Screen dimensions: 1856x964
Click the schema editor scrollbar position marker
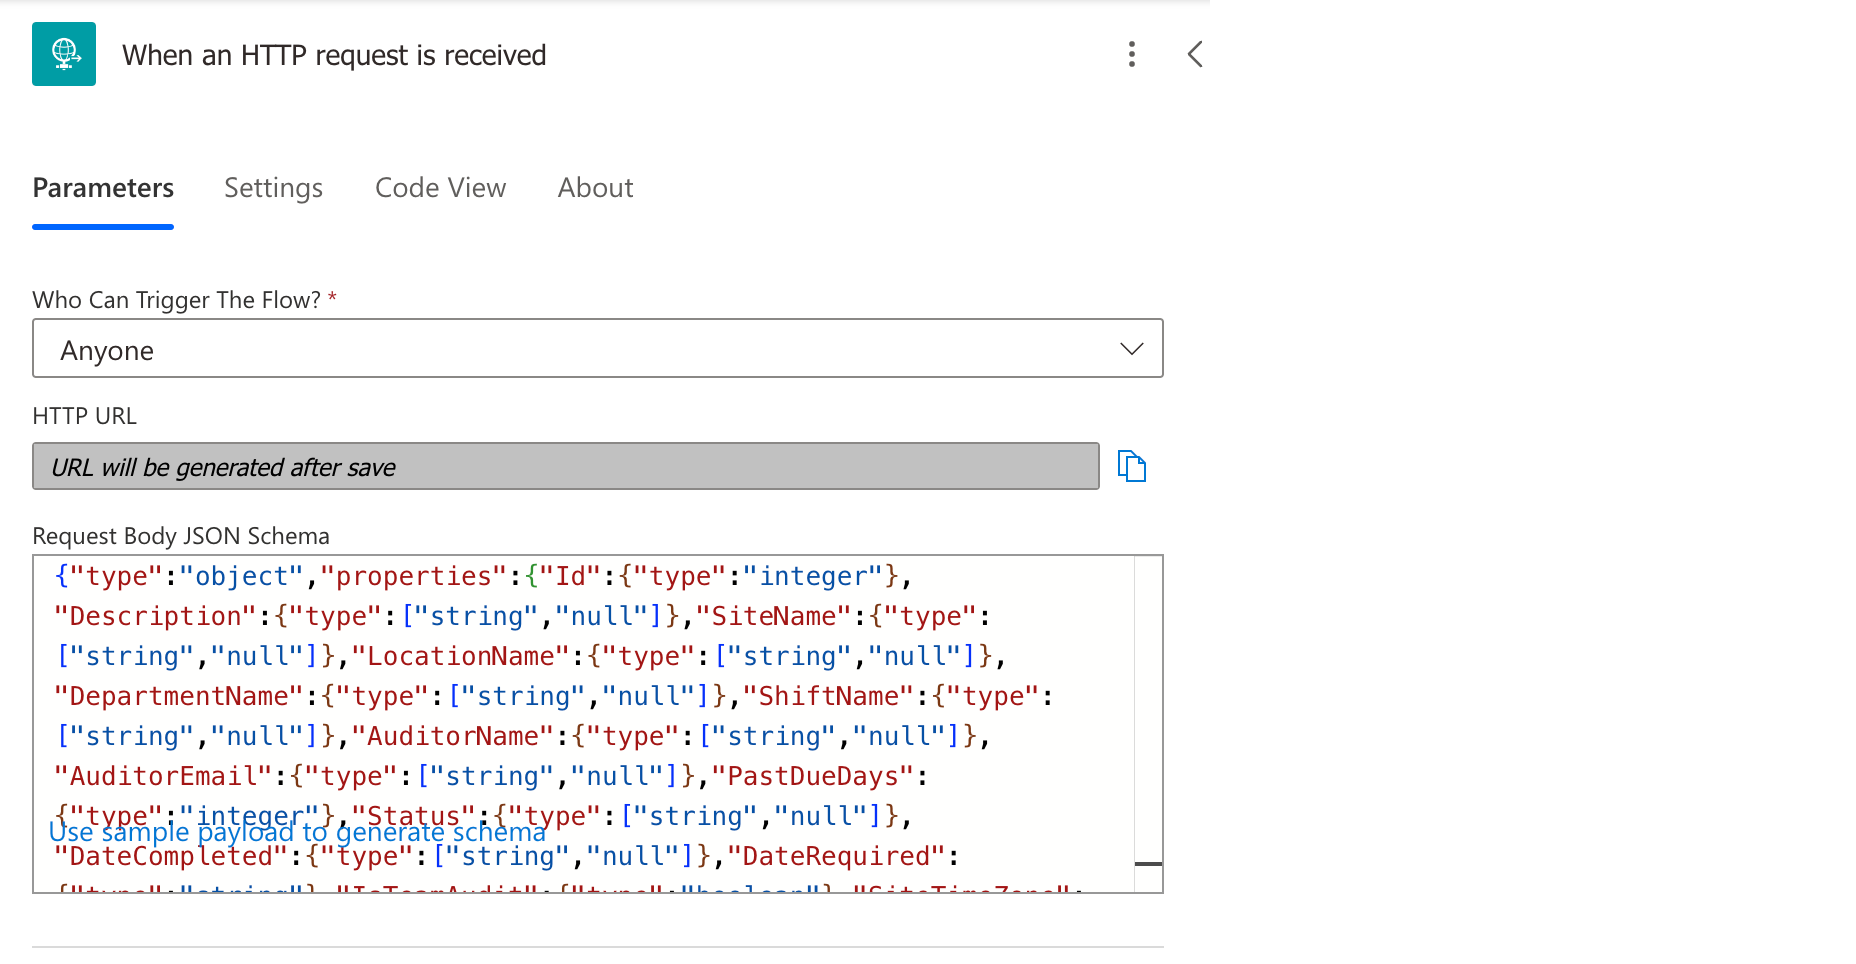(x=1148, y=863)
